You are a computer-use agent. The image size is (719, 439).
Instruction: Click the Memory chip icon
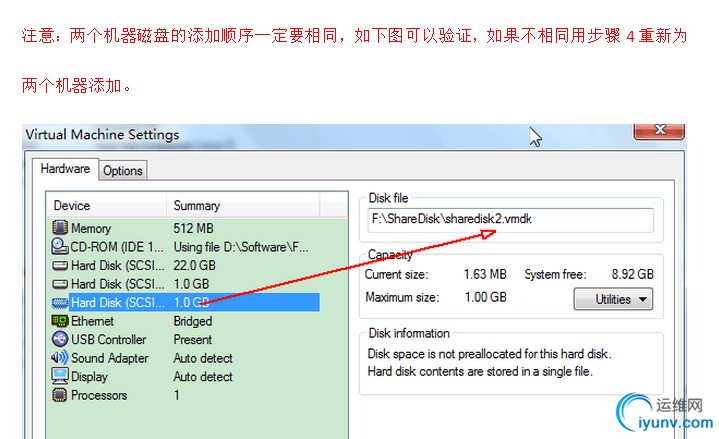pyautogui.click(x=60, y=228)
